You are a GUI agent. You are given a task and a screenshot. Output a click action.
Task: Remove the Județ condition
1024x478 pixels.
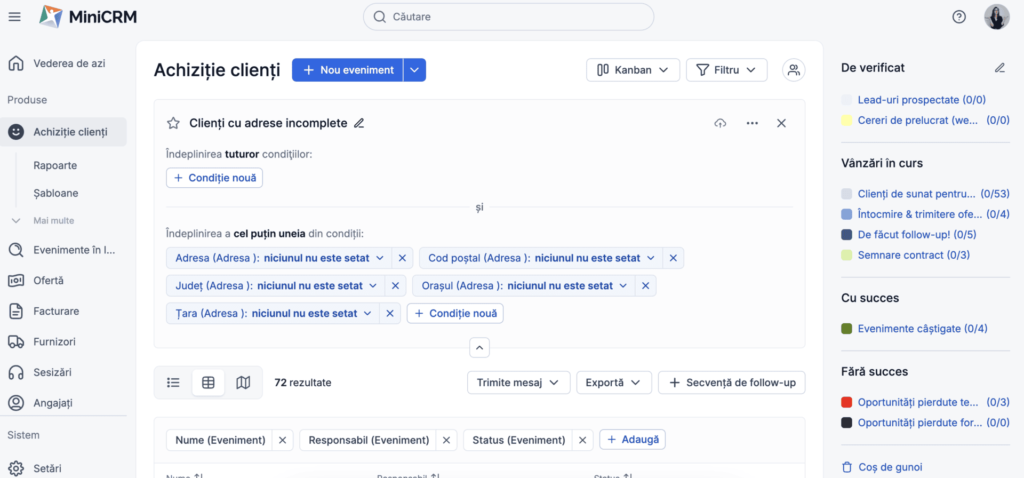pyautogui.click(x=395, y=285)
